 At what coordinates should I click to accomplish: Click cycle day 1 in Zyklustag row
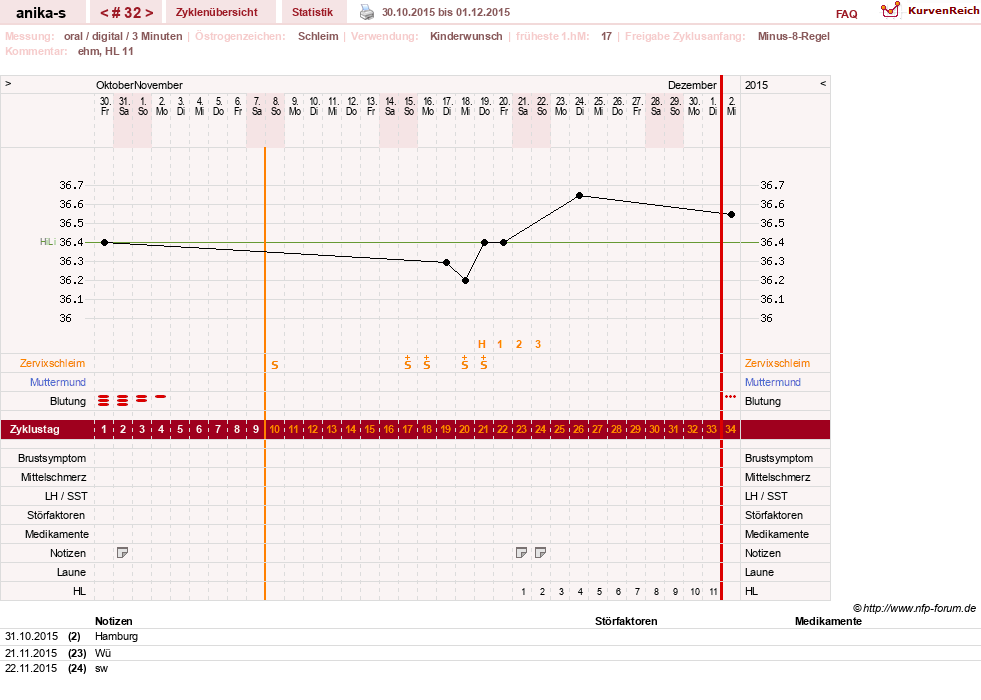tap(104, 430)
